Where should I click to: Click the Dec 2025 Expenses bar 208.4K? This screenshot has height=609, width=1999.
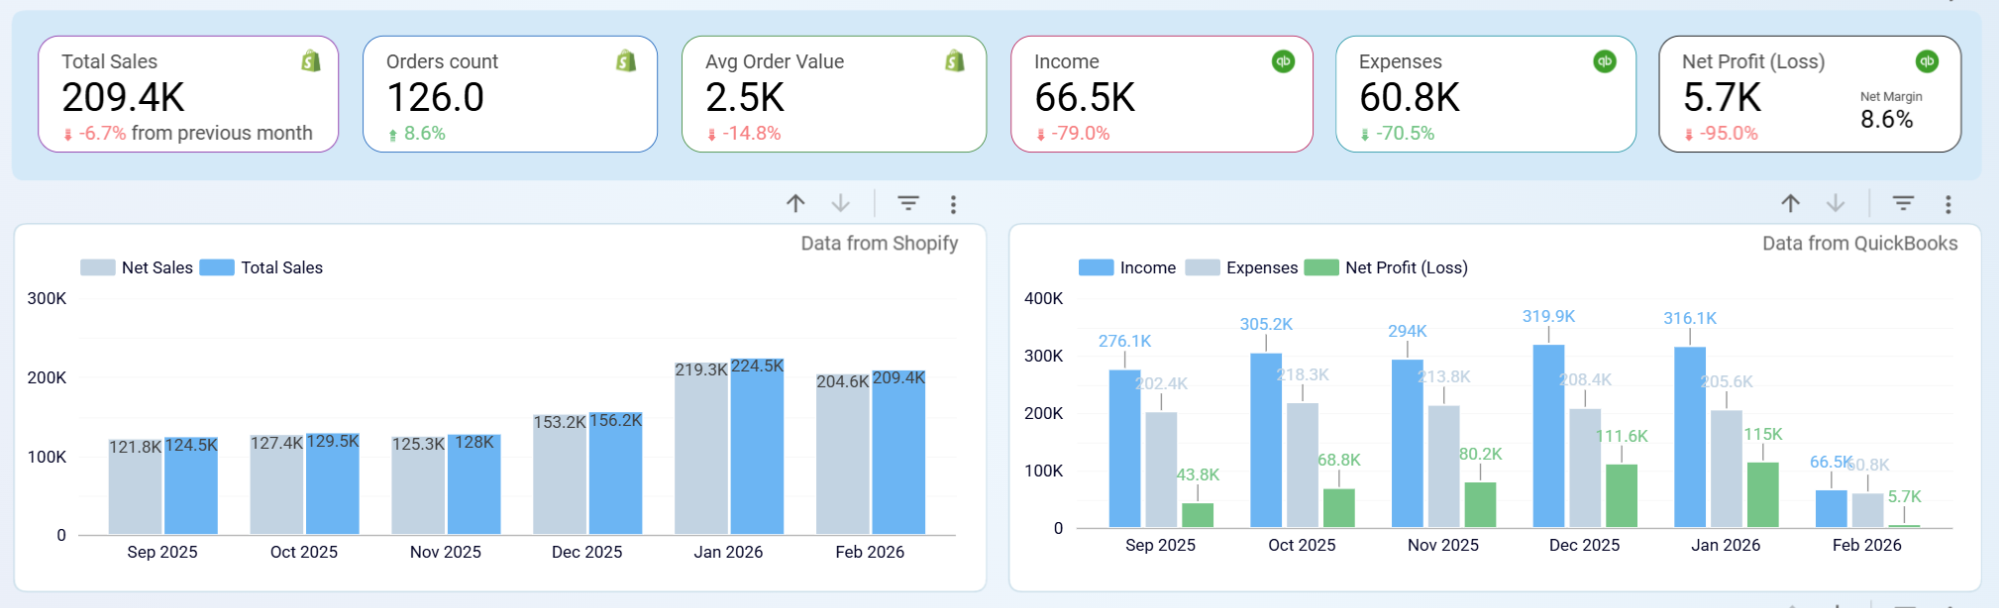coord(1585,468)
